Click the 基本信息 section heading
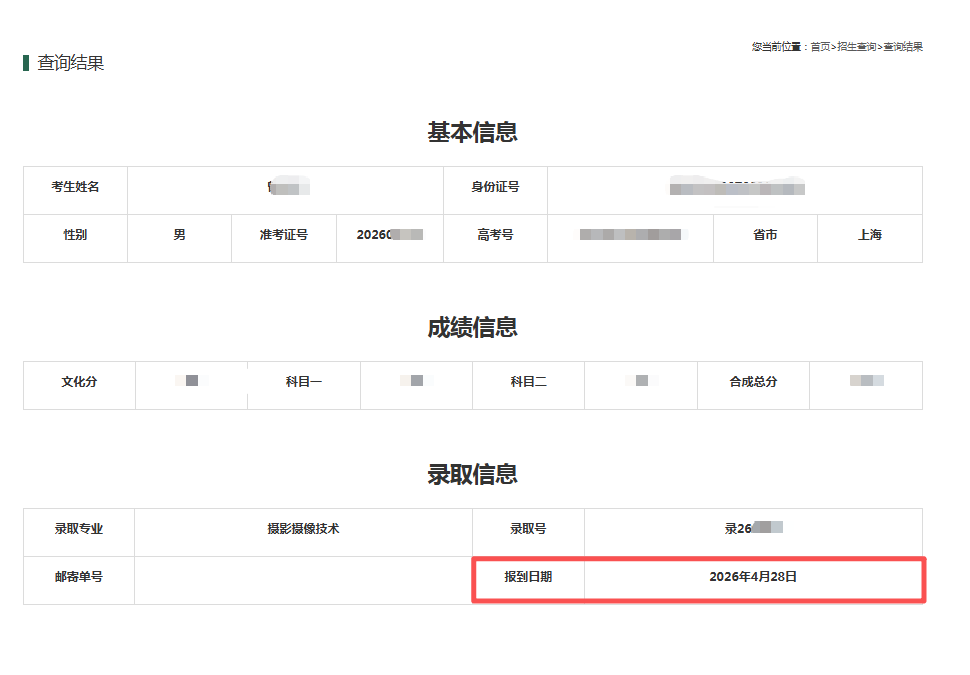Image resolution: width=970 pixels, height=675 pixels. click(472, 132)
